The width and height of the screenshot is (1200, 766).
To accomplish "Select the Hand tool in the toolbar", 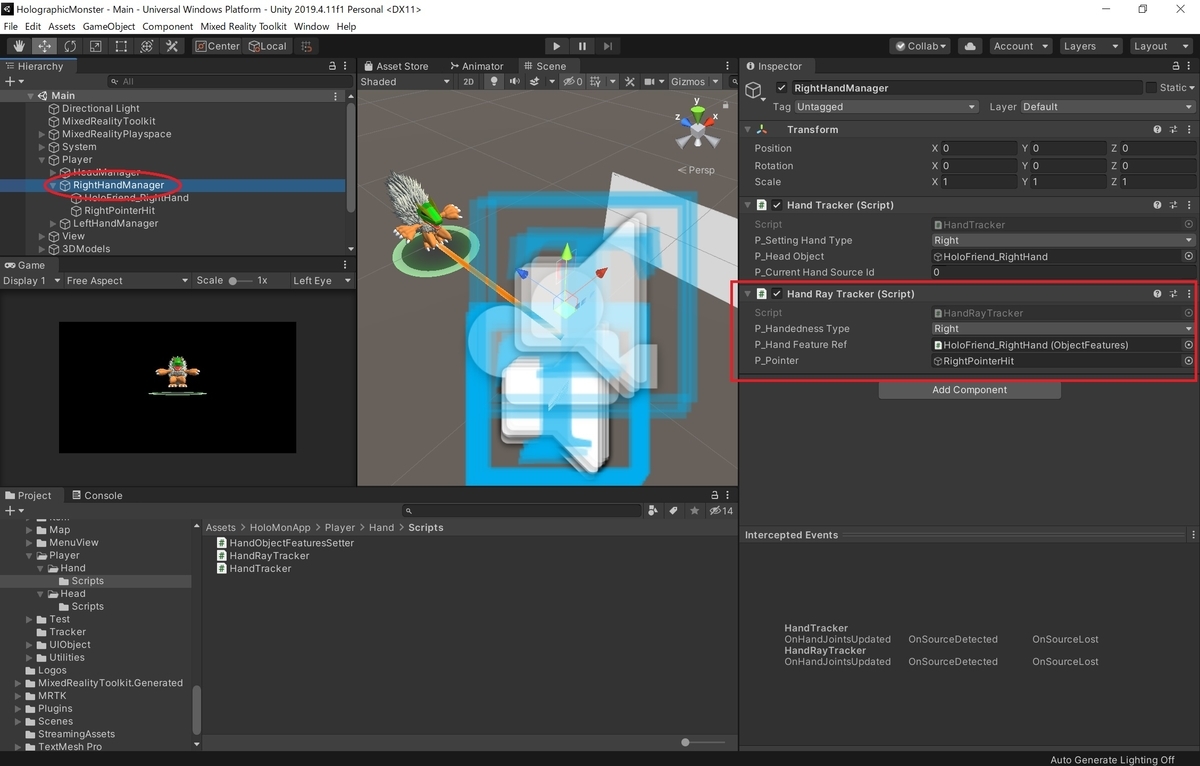I will pos(19,46).
